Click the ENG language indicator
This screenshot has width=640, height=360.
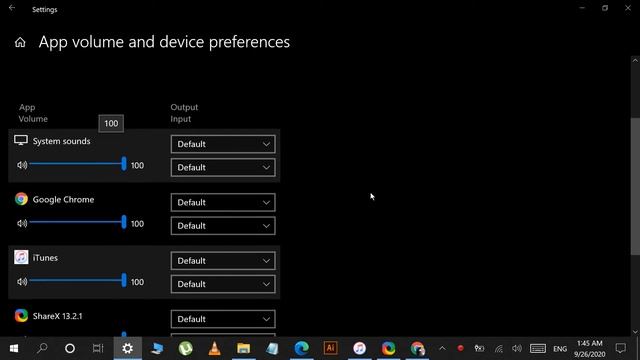[x=560, y=349]
